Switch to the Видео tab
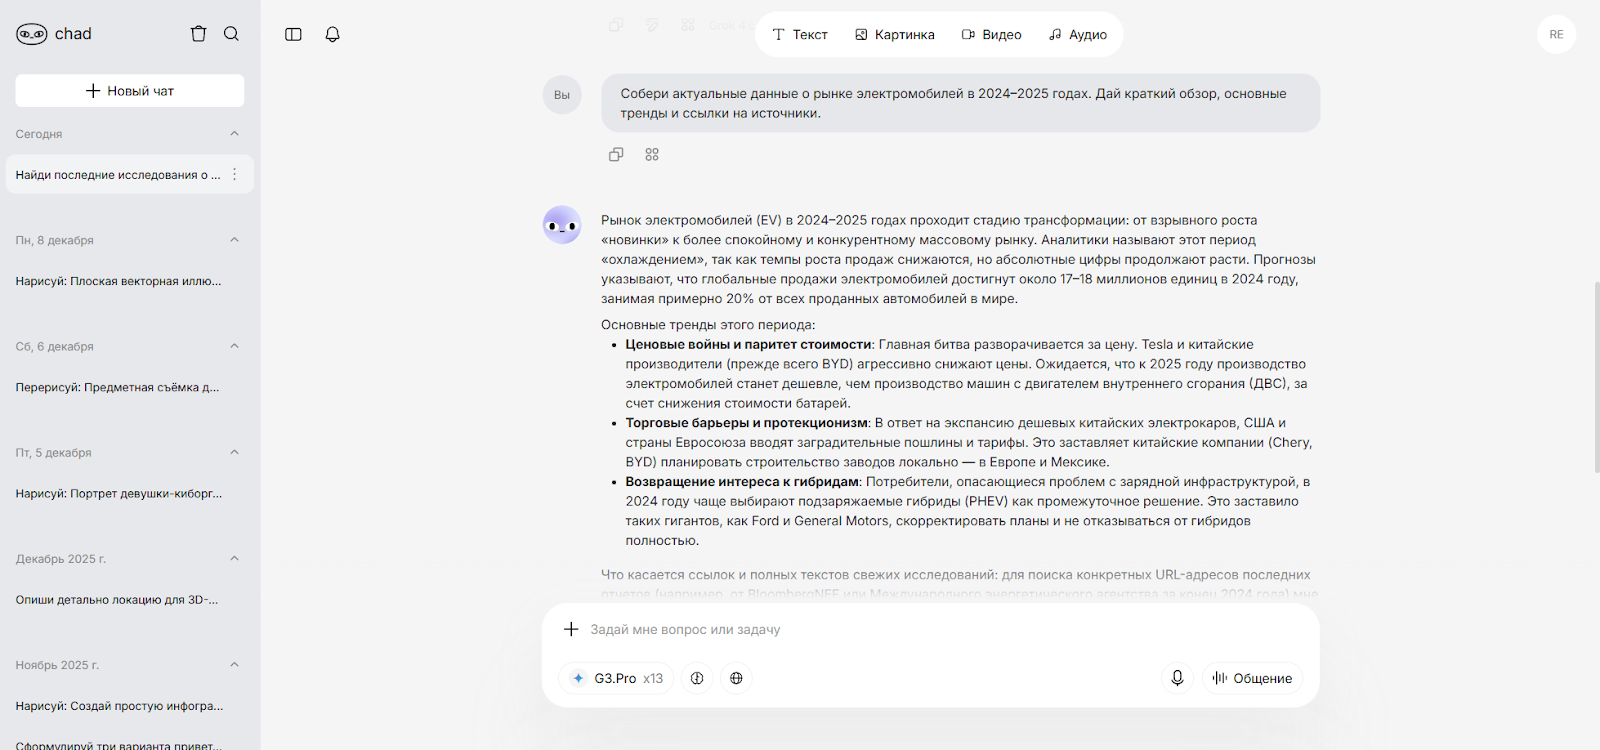Screen dimensions: 1600x750 tap(991, 35)
